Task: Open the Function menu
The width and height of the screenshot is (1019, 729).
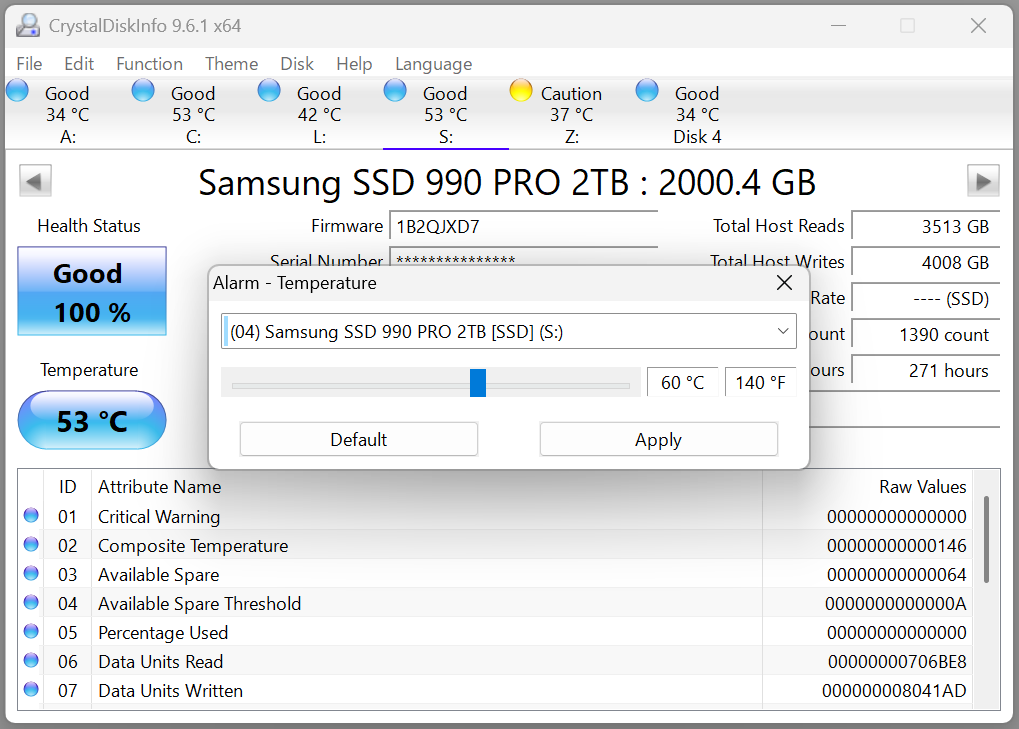Action: [x=148, y=63]
